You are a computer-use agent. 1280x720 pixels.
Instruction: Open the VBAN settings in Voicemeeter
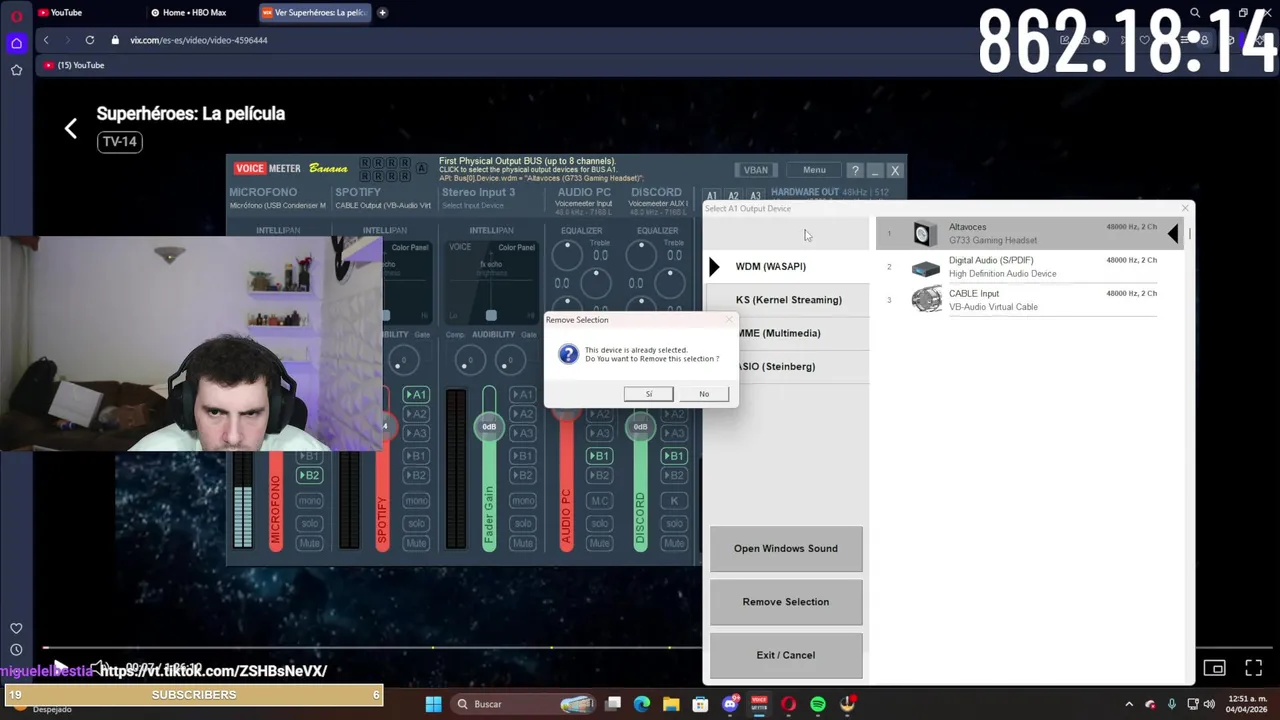(756, 170)
